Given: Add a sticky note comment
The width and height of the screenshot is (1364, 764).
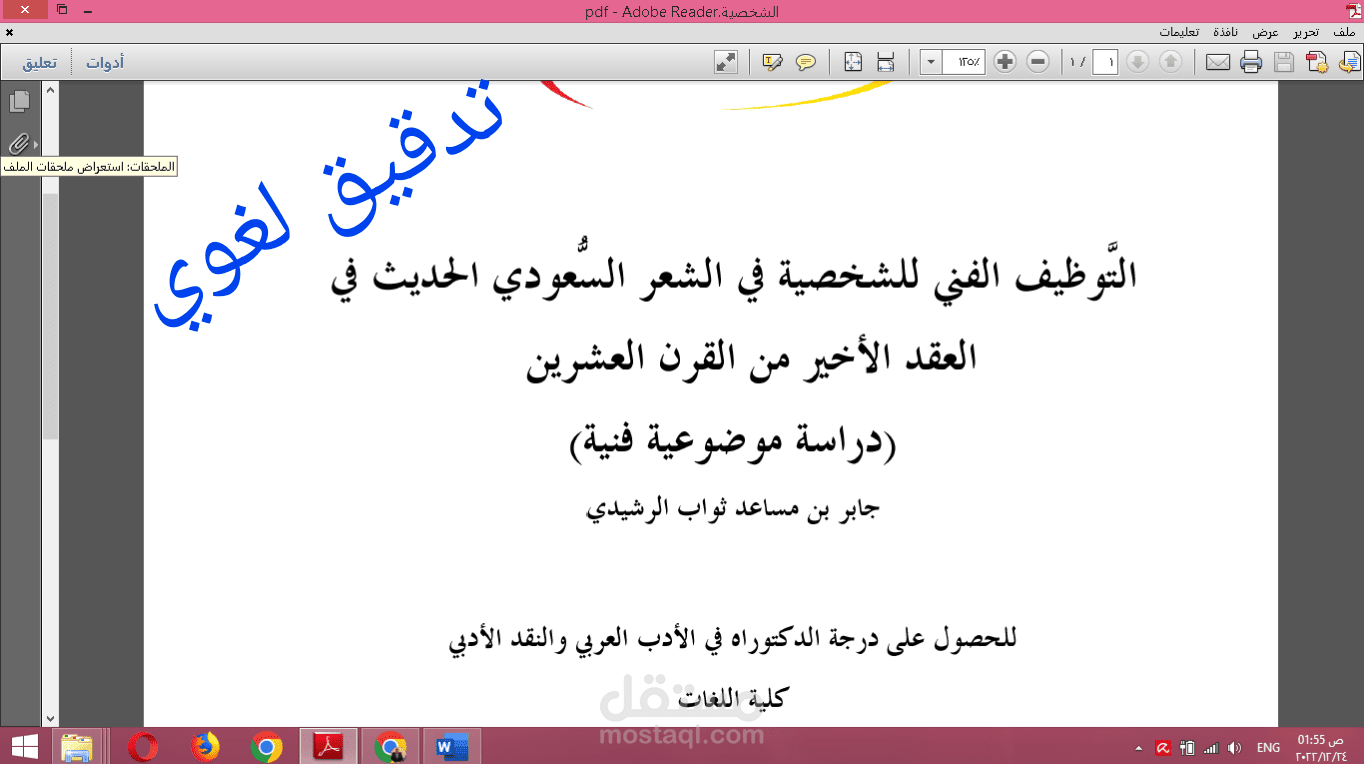Looking at the screenshot, I should pyautogui.click(x=805, y=62).
